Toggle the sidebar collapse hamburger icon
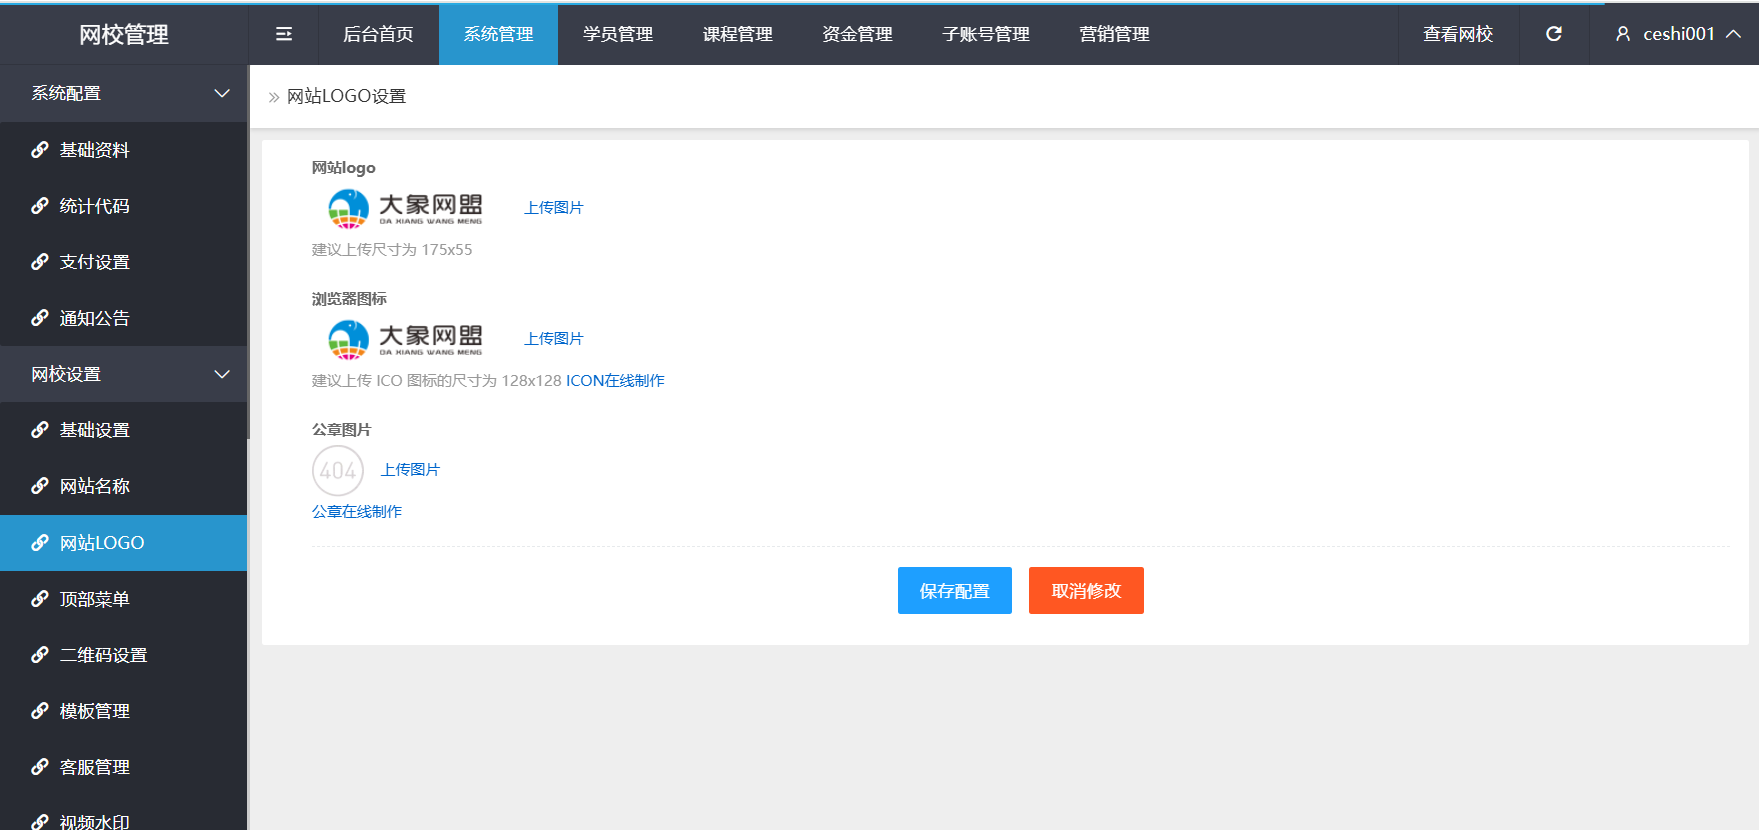 pyautogui.click(x=284, y=34)
